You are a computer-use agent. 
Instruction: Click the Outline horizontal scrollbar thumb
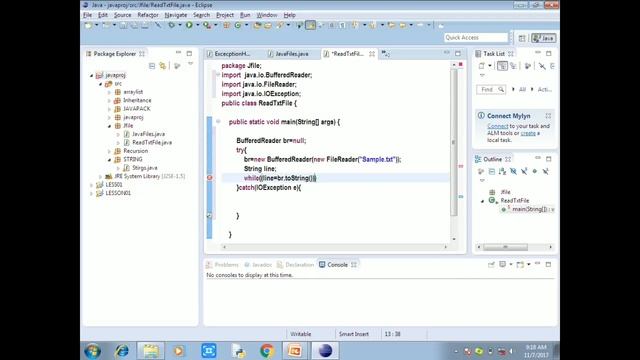click(x=505, y=247)
